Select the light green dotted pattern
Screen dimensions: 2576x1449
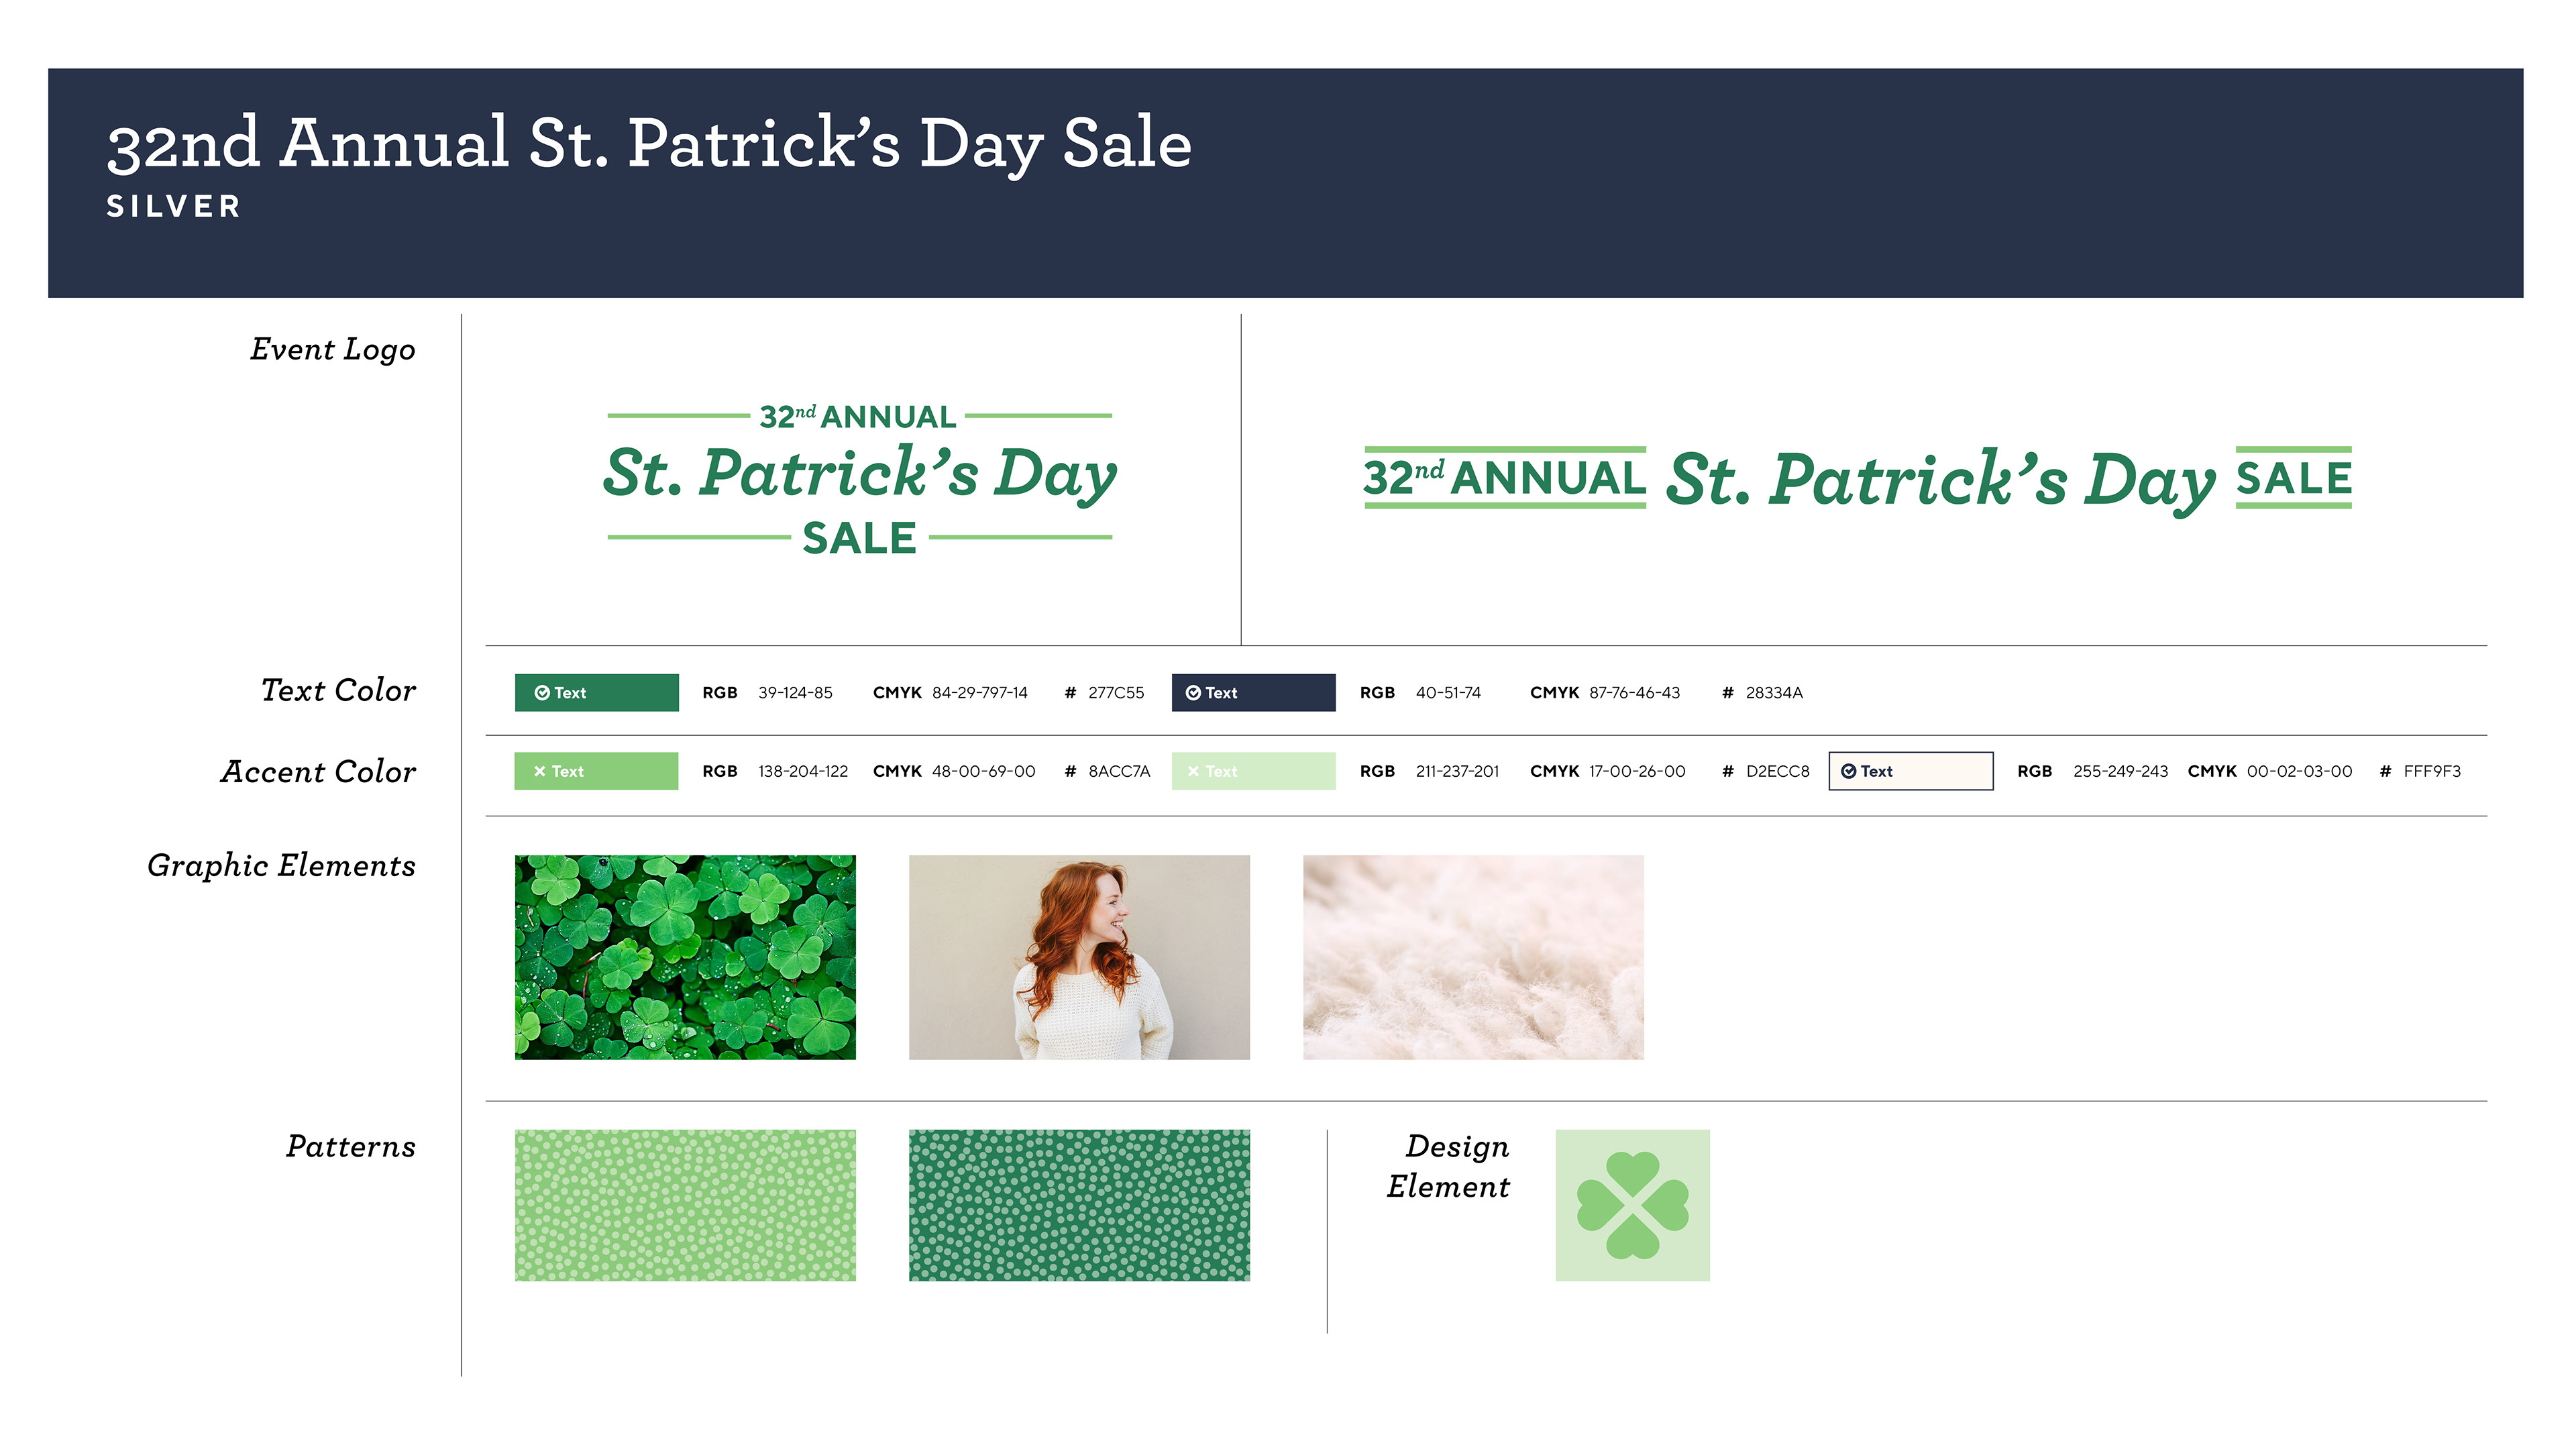coord(685,1205)
